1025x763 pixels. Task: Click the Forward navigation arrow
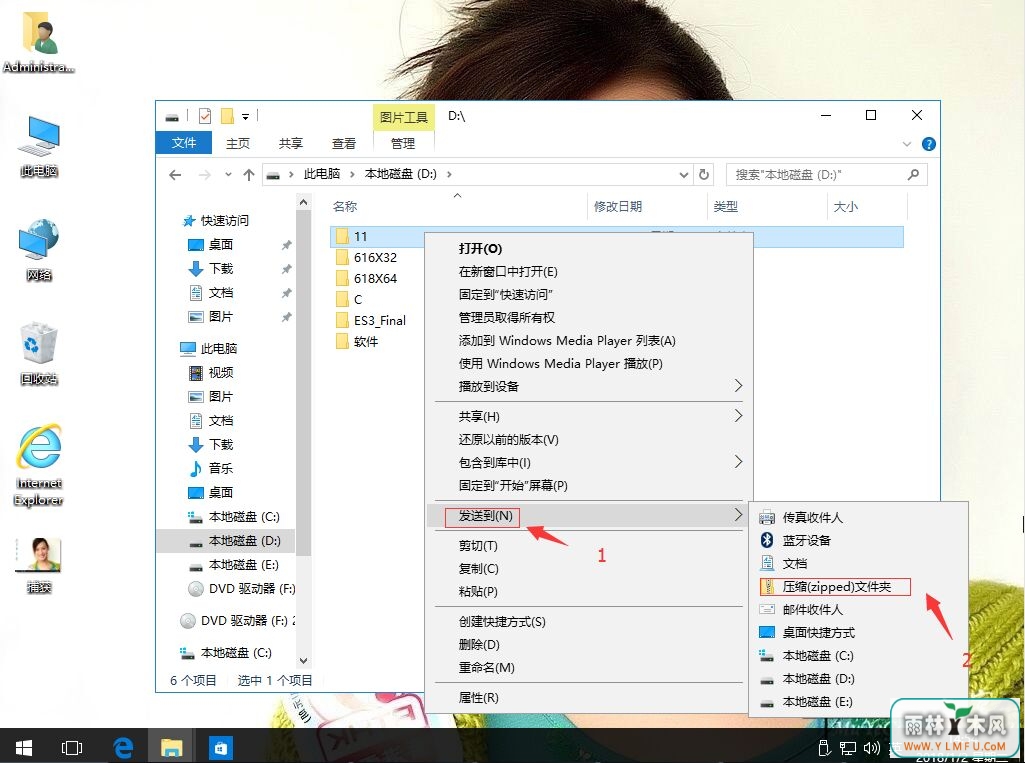pyautogui.click(x=205, y=175)
